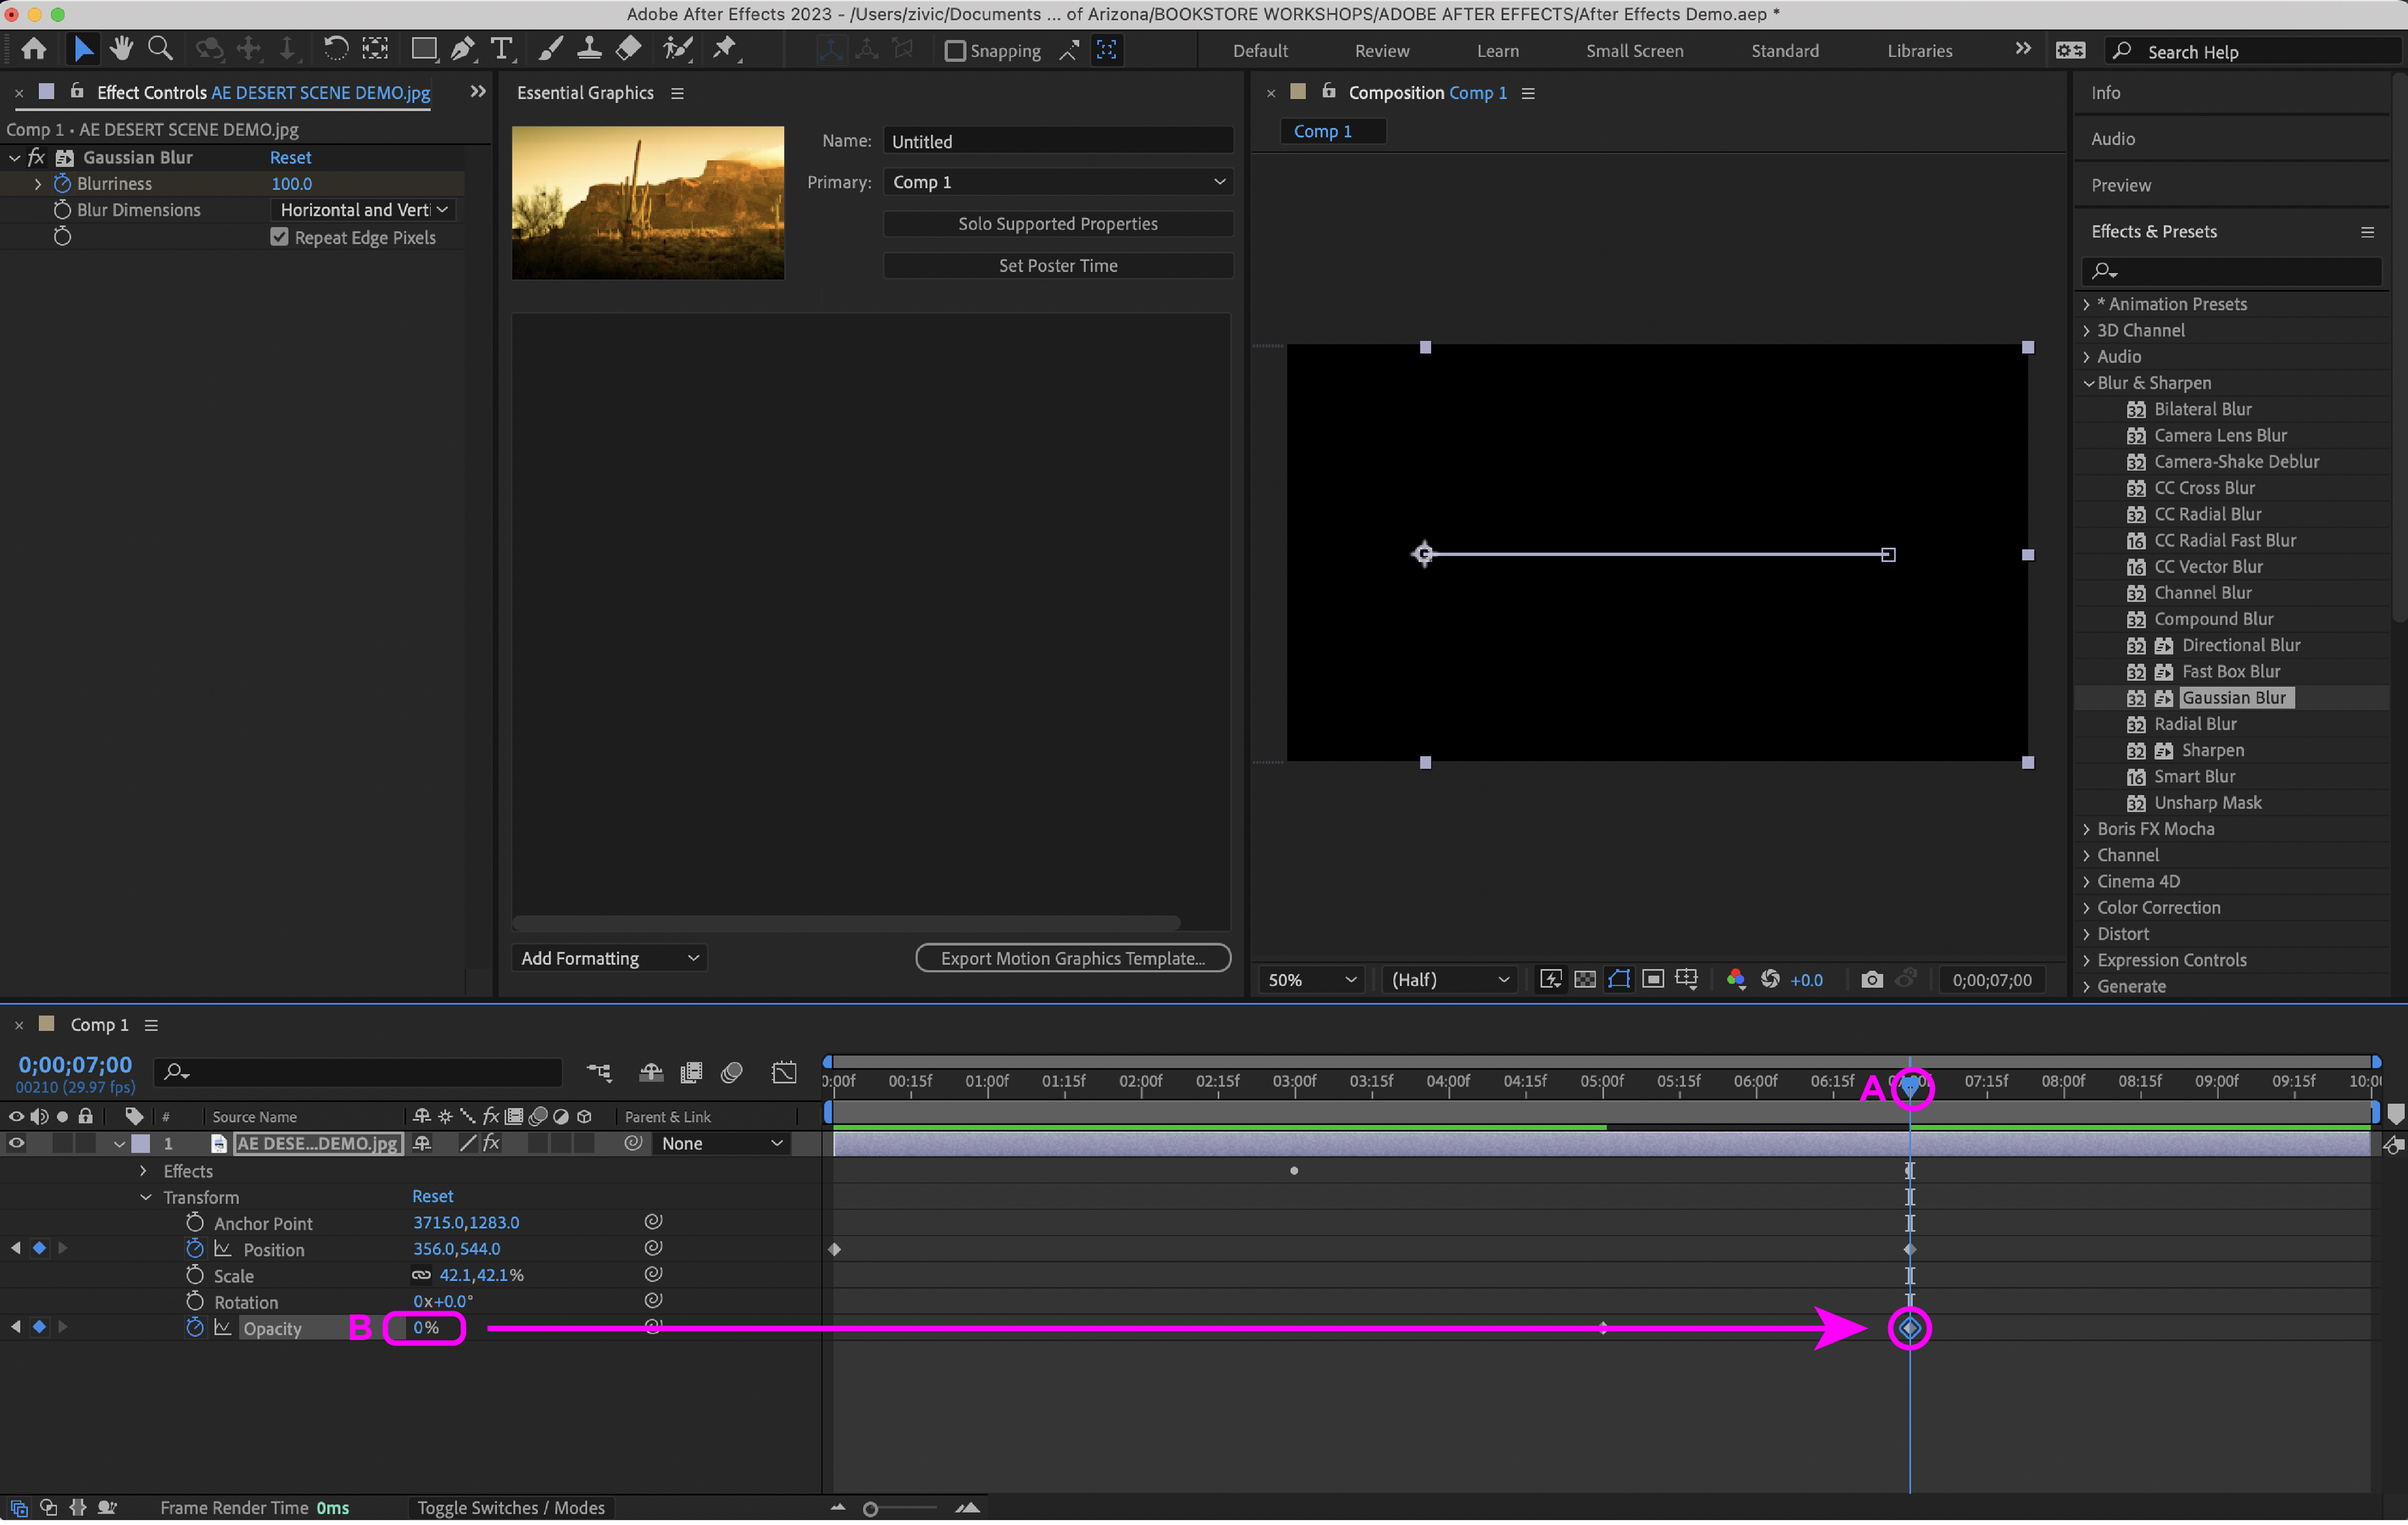Hide the AE DESERT SCENE DEMO layer
This screenshot has width=2408, height=1525.
[16, 1143]
